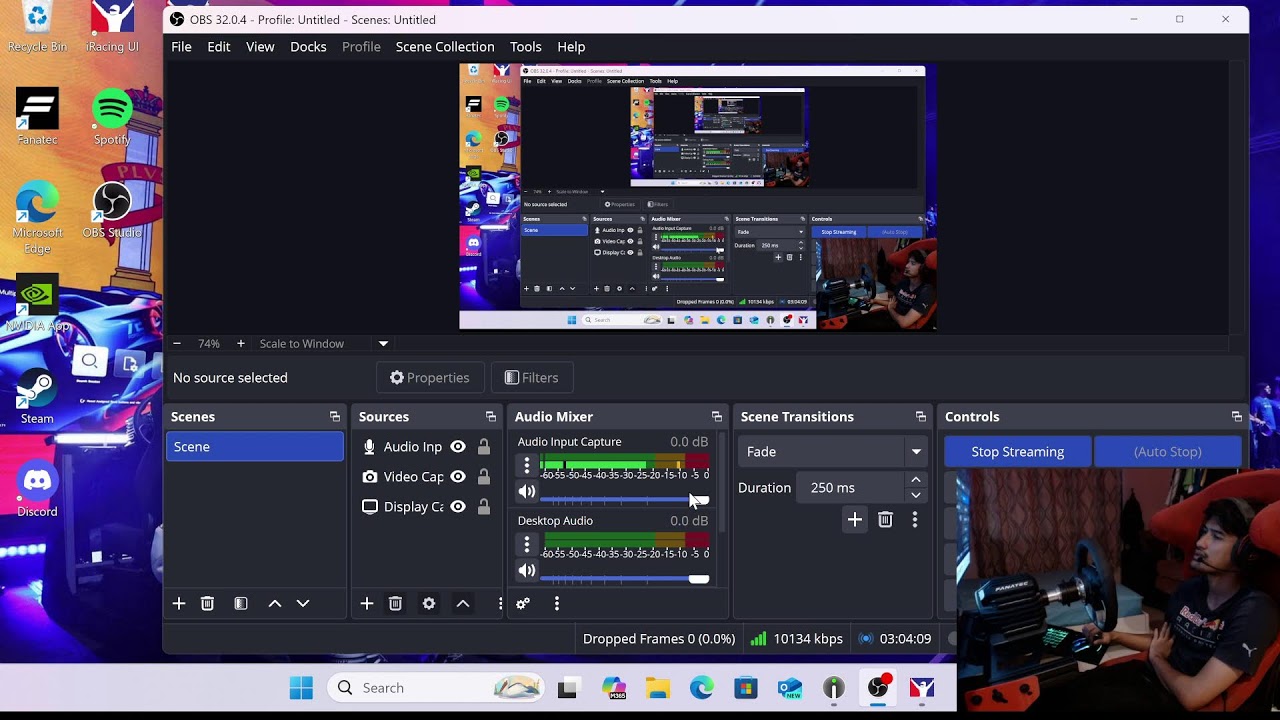Lock the Audio Input Capture source
The height and width of the screenshot is (720, 1280).
pyautogui.click(x=484, y=447)
